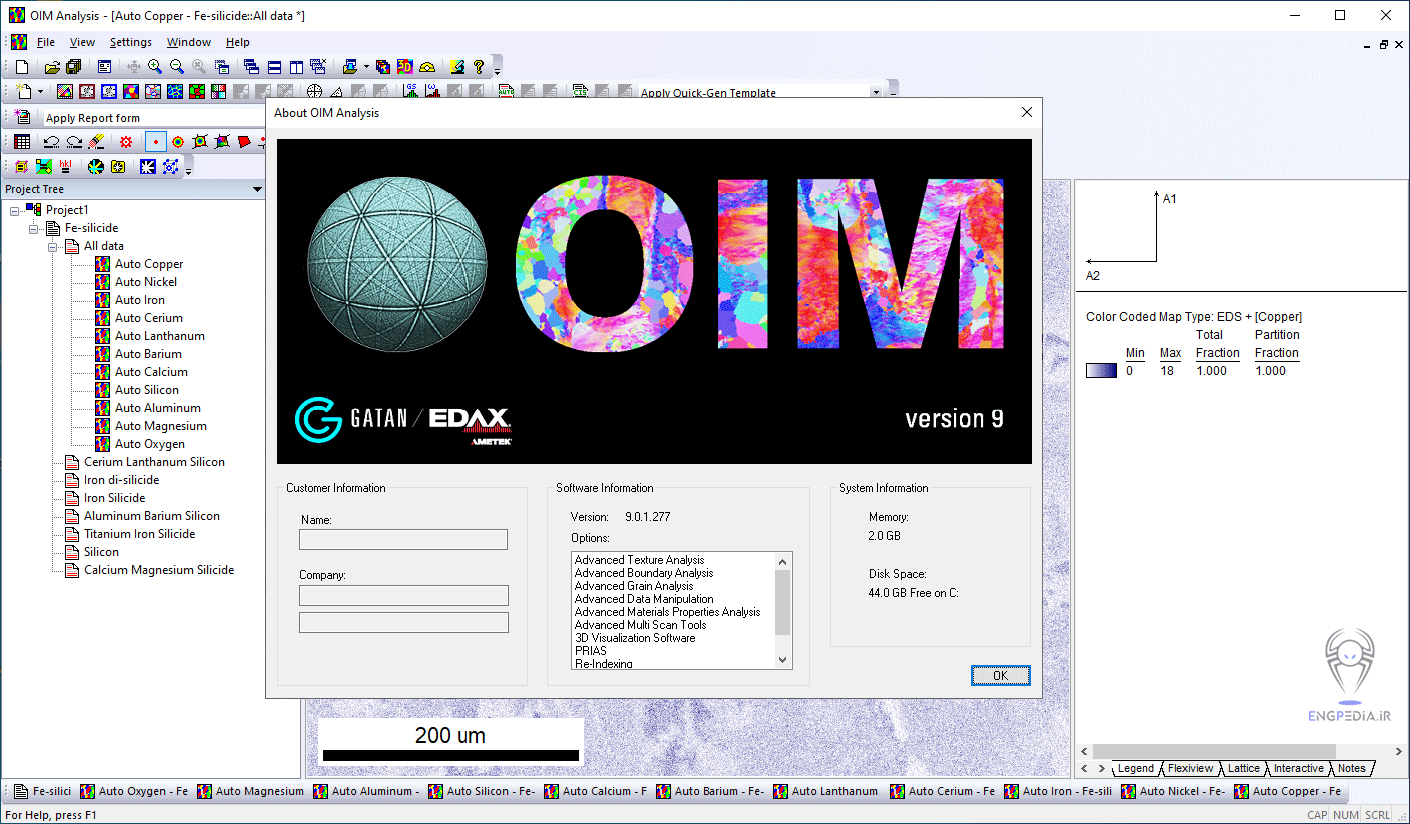Select the yellow unit cell icon
This screenshot has height=824, width=1410.
pos(21,166)
